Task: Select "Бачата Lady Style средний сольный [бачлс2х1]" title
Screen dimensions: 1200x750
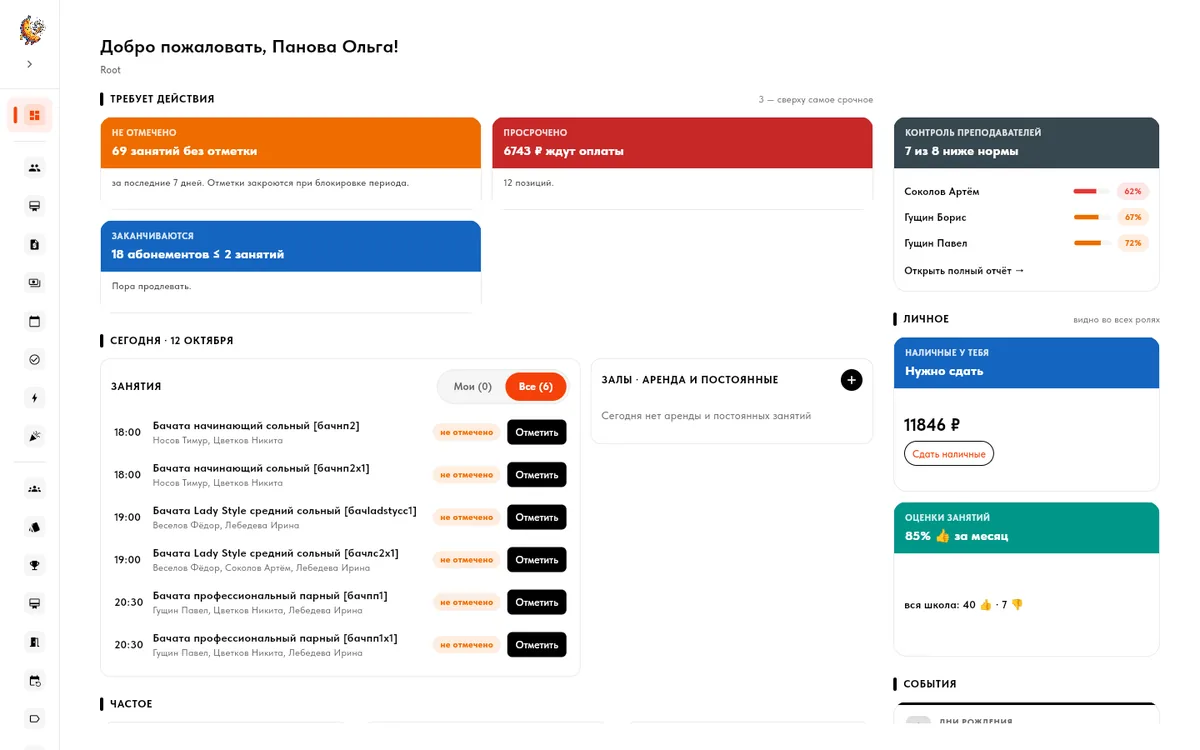Action: [x=276, y=553]
